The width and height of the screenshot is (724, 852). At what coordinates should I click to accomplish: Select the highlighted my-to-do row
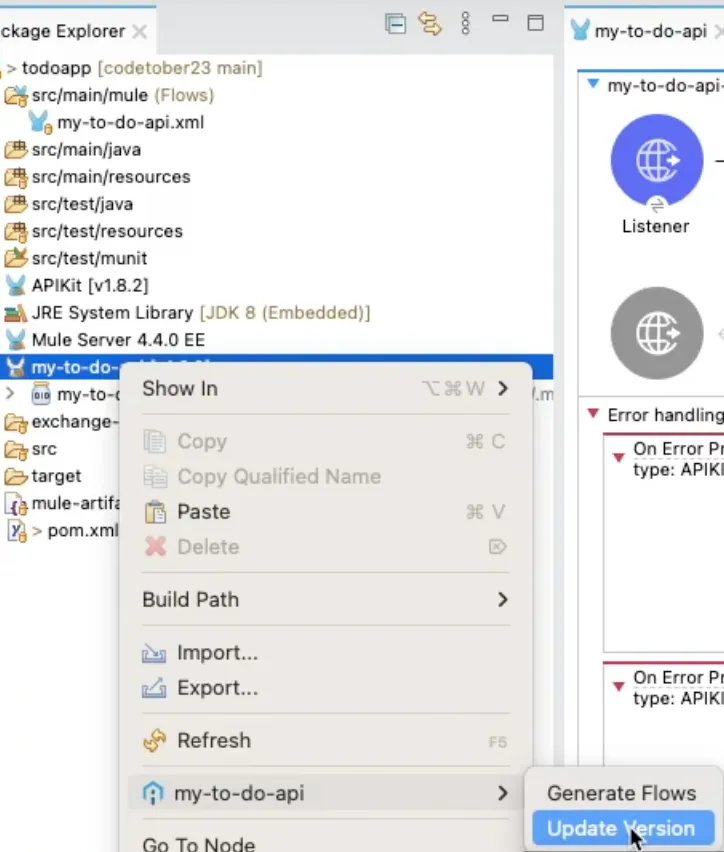click(276, 367)
